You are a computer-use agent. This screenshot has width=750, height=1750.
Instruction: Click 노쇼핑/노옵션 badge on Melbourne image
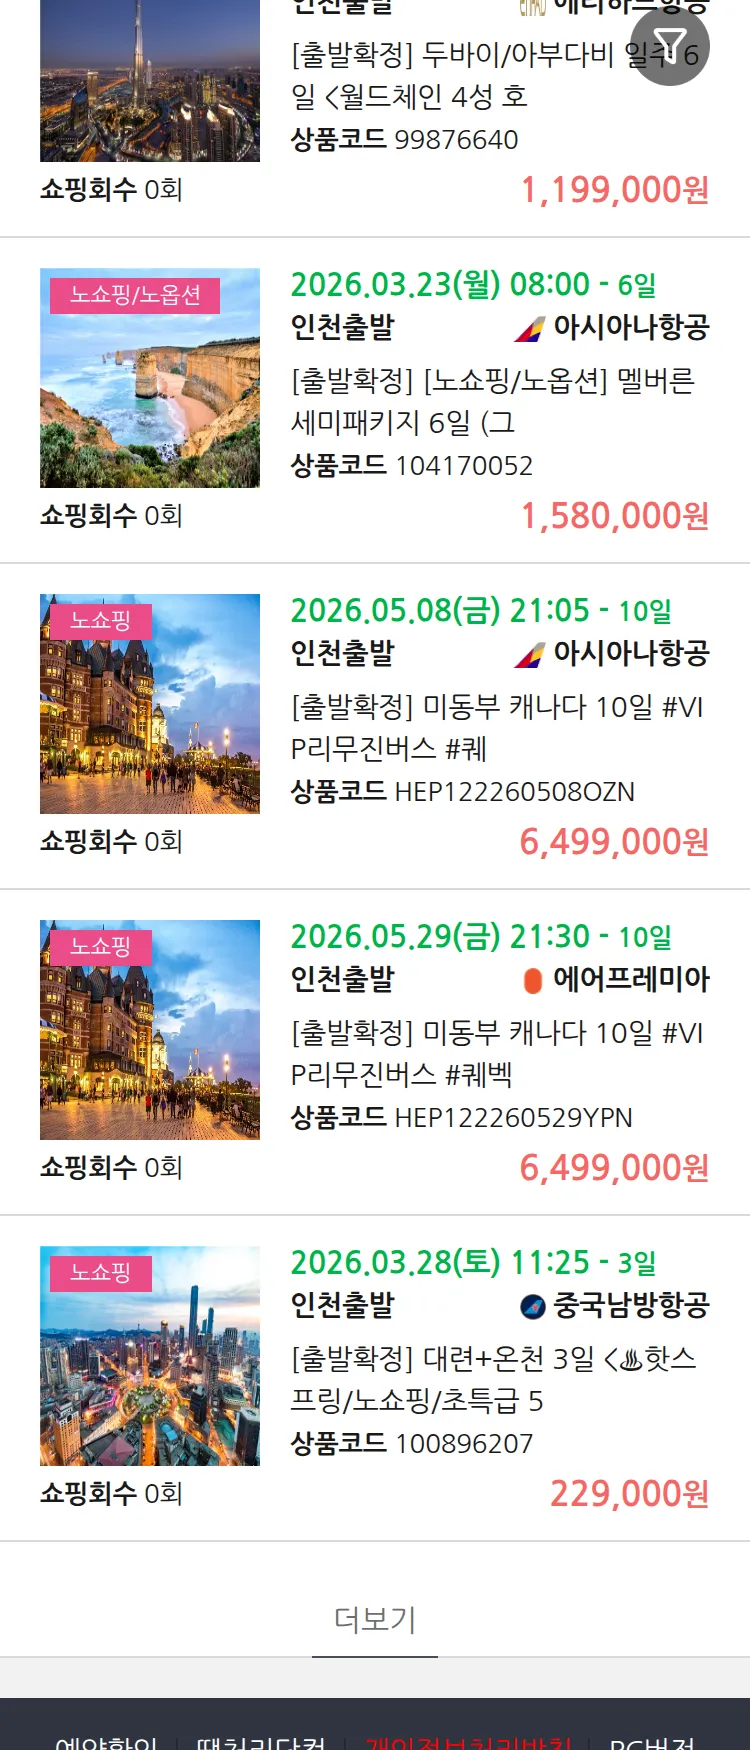(135, 295)
